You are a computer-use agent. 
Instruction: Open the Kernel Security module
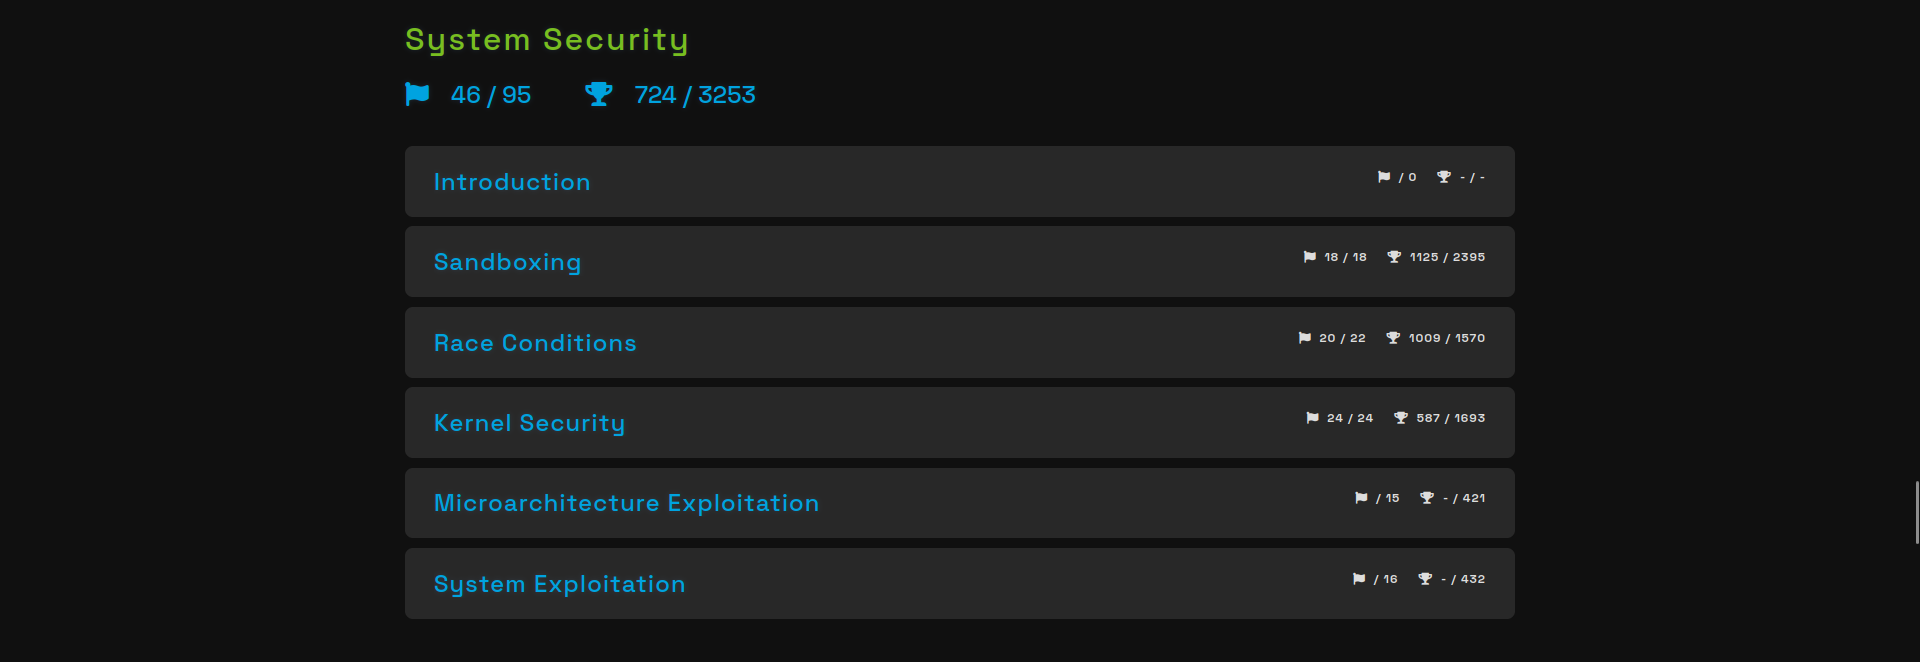(529, 423)
